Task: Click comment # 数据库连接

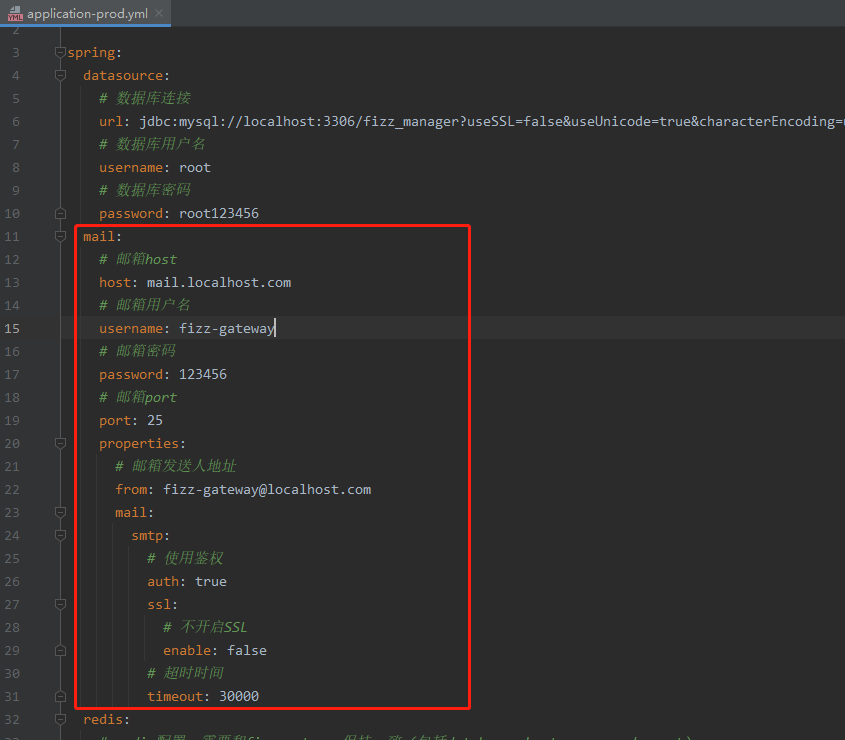Action: (x=145, y=98)
